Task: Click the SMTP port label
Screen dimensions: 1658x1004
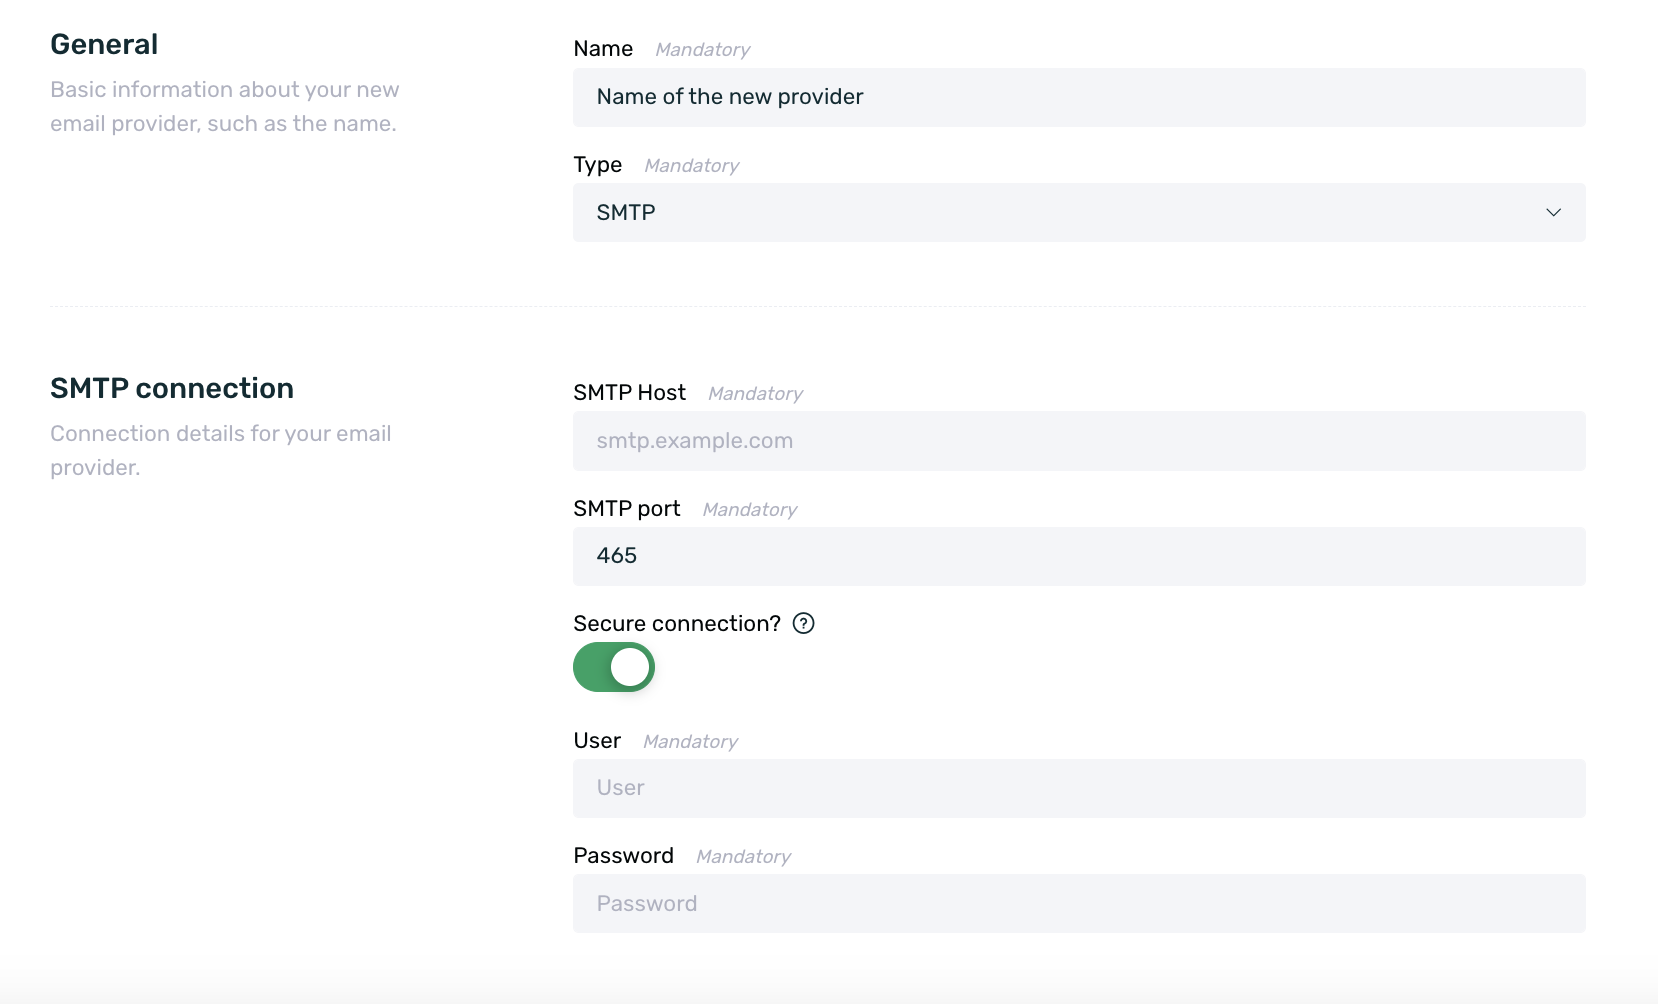Action: click(626, 509)
